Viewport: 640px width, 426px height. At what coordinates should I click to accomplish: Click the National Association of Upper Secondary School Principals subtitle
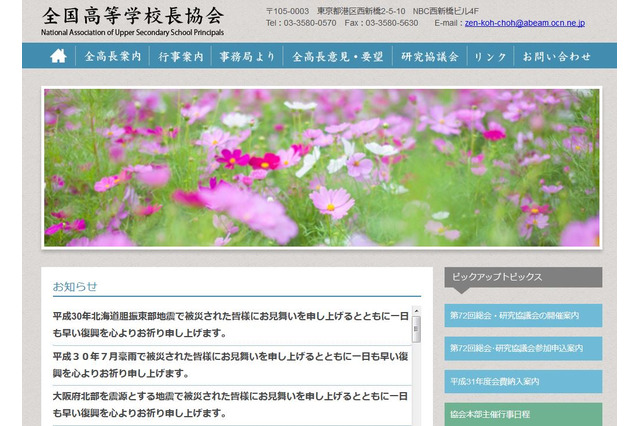(132, 33)
